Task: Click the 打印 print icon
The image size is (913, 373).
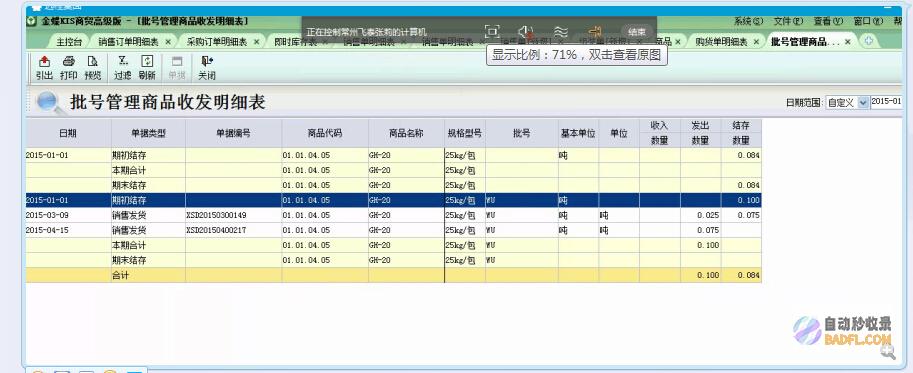Action: pyautogui.click(x=68, y=62)
